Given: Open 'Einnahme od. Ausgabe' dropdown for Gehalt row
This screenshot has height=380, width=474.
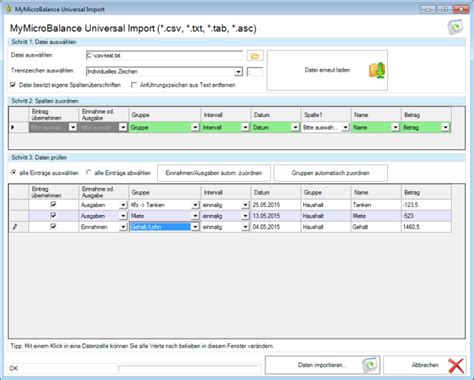Looking at the screenshot, I should [123, 227].
